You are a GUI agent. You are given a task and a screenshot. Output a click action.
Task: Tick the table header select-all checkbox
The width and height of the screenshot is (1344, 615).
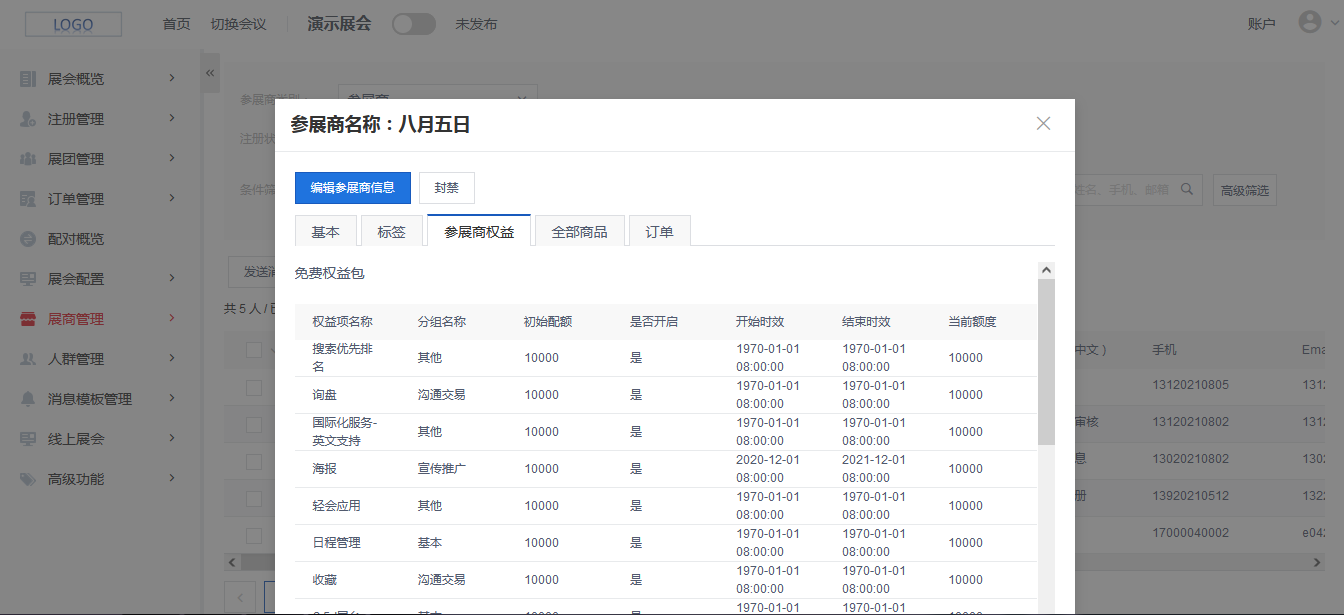(254, 350)
